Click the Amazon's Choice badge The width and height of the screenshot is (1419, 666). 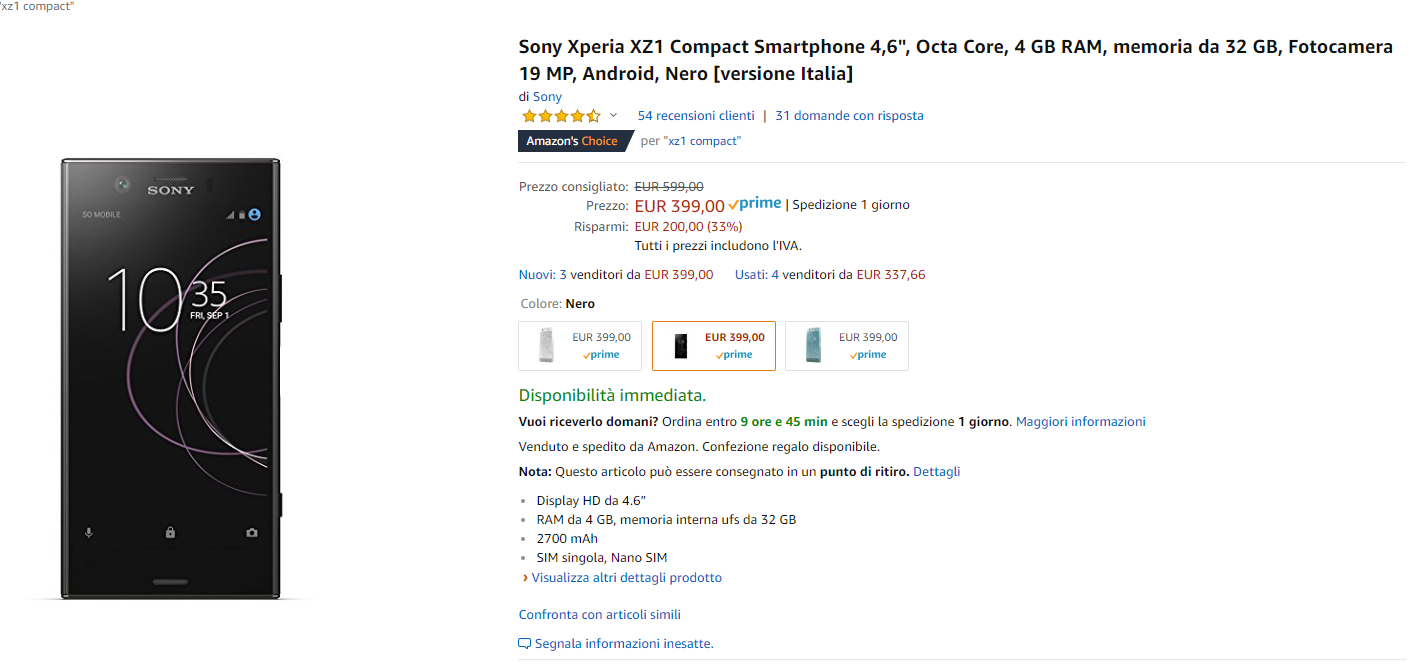[572, 141]
